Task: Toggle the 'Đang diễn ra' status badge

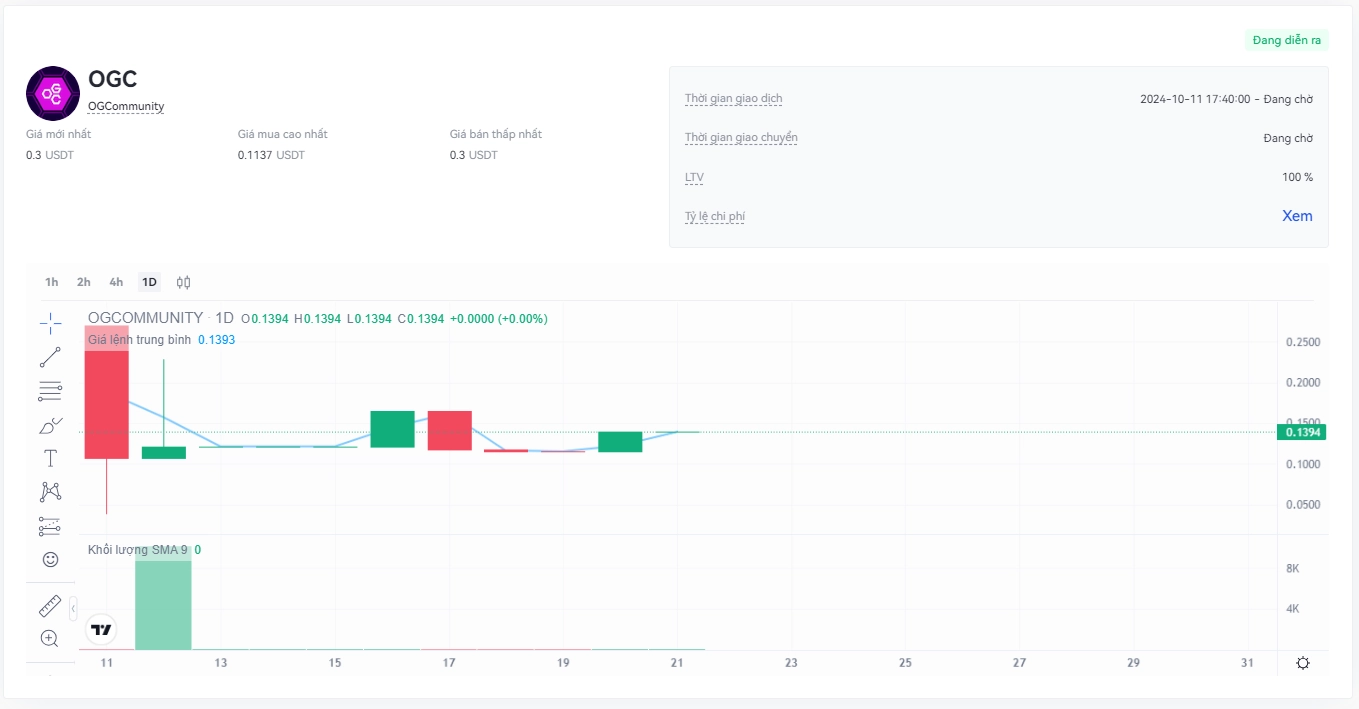Action: click(x=1286, y=39)
